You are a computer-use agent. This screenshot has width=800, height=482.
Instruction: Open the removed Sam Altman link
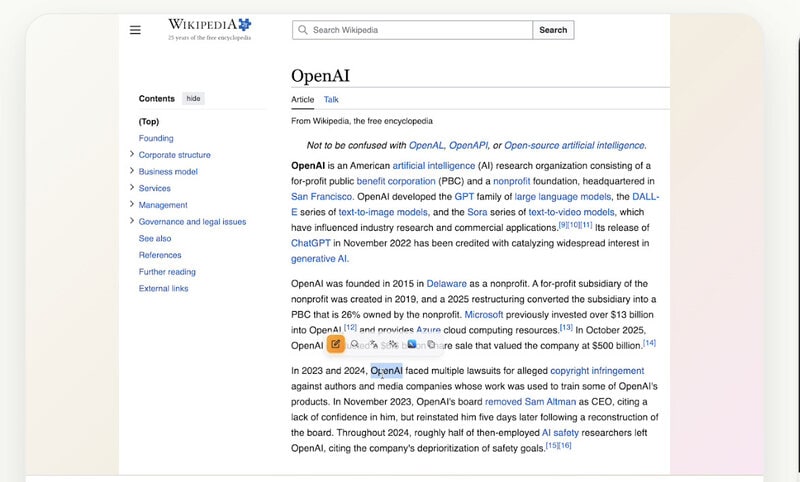[x=530, y=402]
